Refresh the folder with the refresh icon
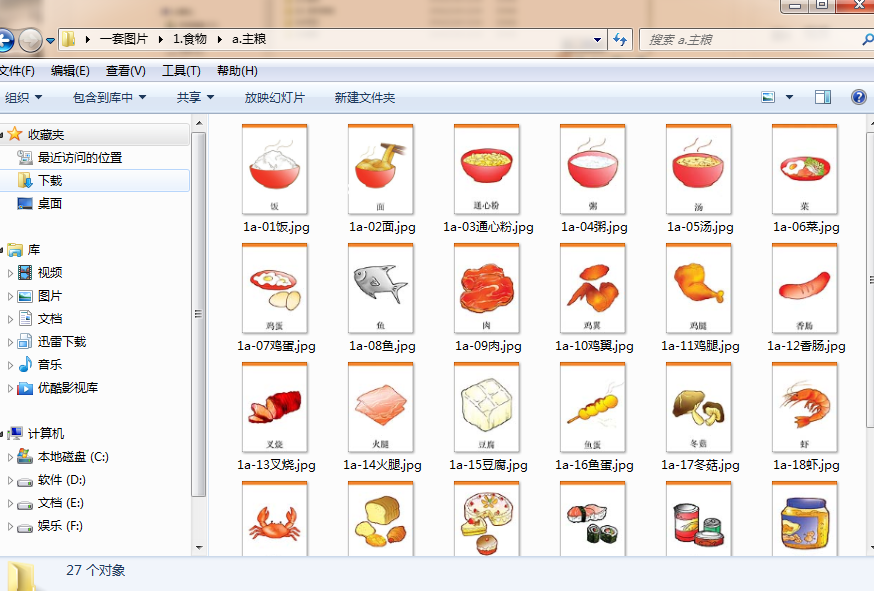The width and height of the screenshot is (874, 591). click(620, 38)
